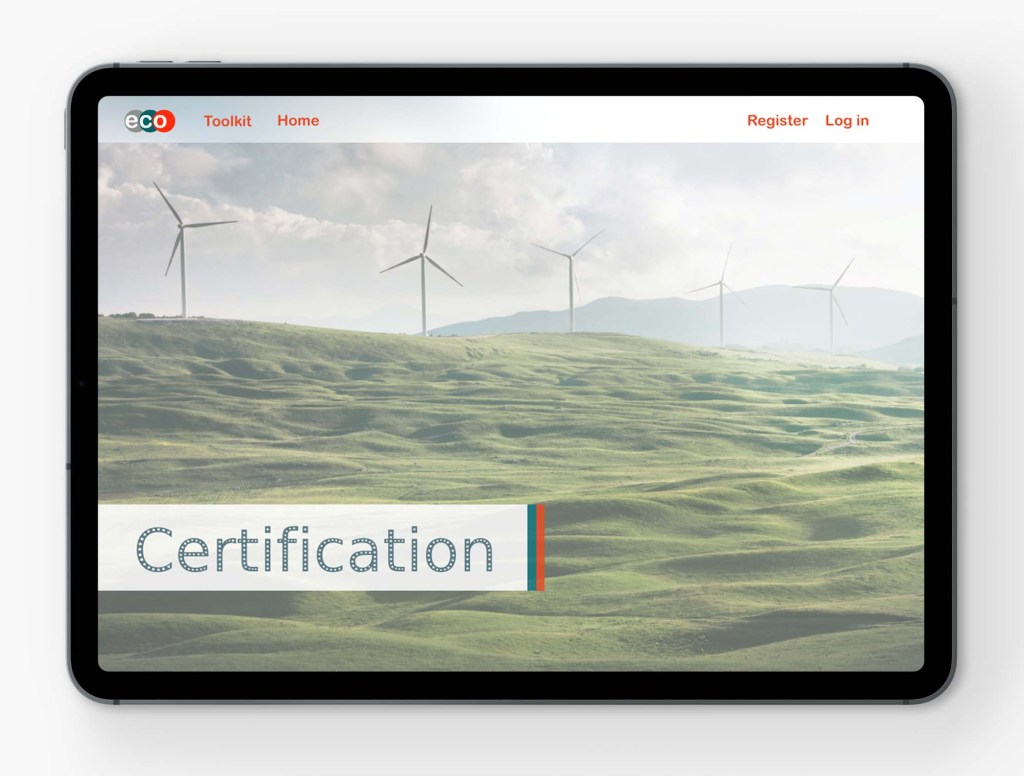
Task: Click the orange 'o' circle of the logo
Action: pyautogui.click(x=164, y=121)
